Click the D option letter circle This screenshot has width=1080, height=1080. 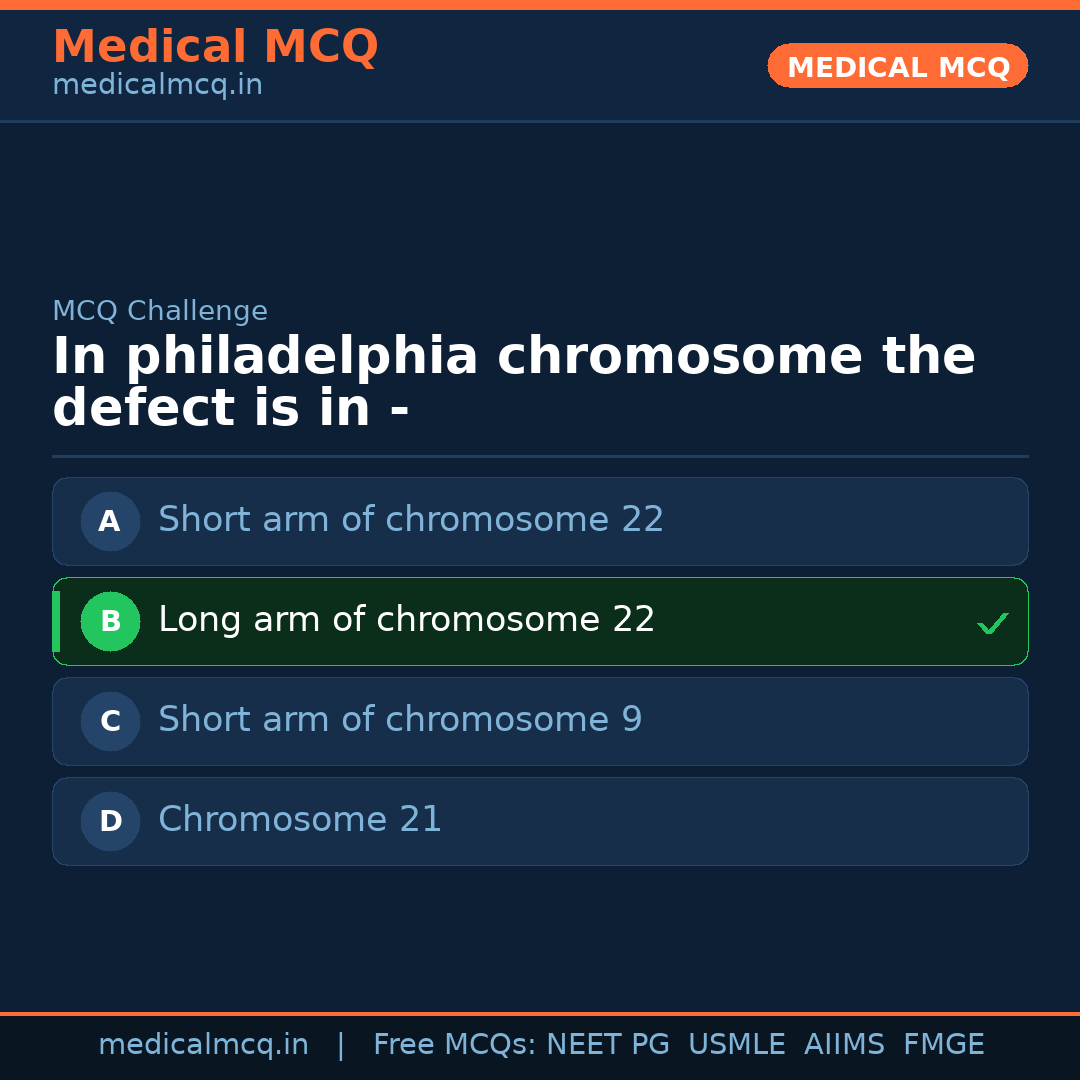(x=110, y=821)
